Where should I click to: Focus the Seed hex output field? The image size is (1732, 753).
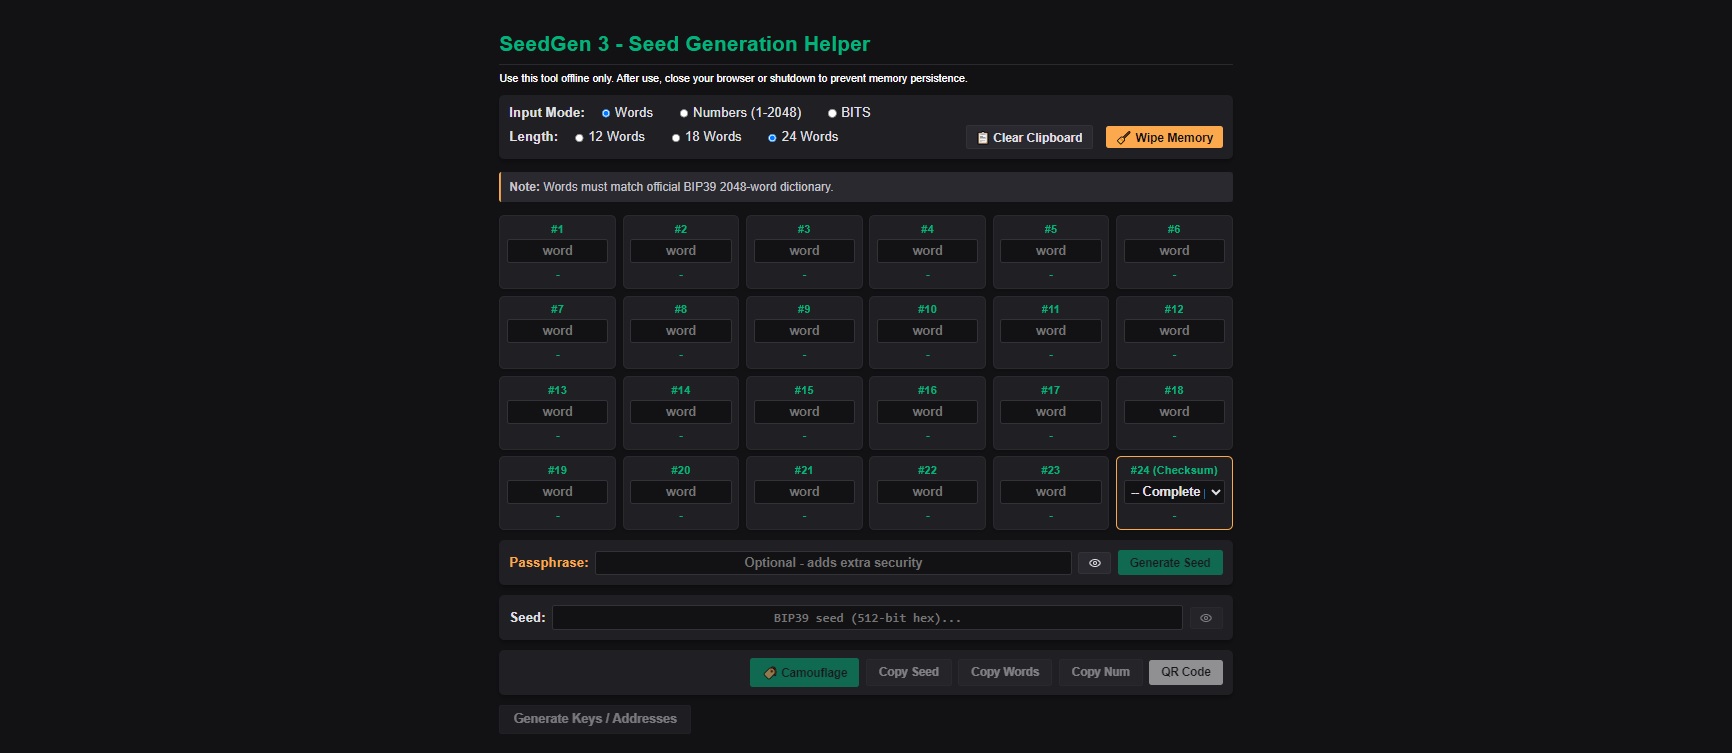click(867, 618)
